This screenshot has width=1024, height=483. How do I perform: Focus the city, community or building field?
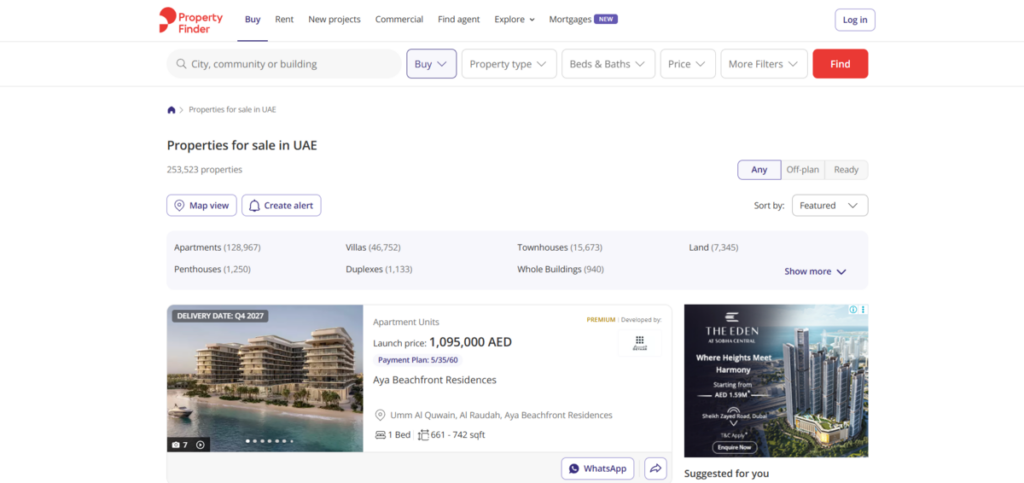coord(284,64)
